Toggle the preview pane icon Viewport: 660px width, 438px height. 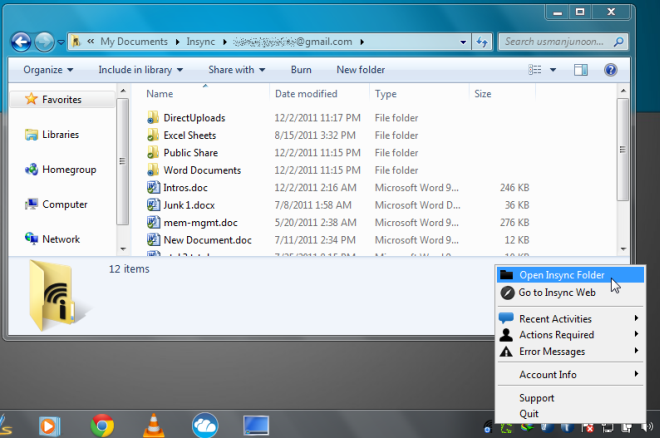tap(581, 70)
